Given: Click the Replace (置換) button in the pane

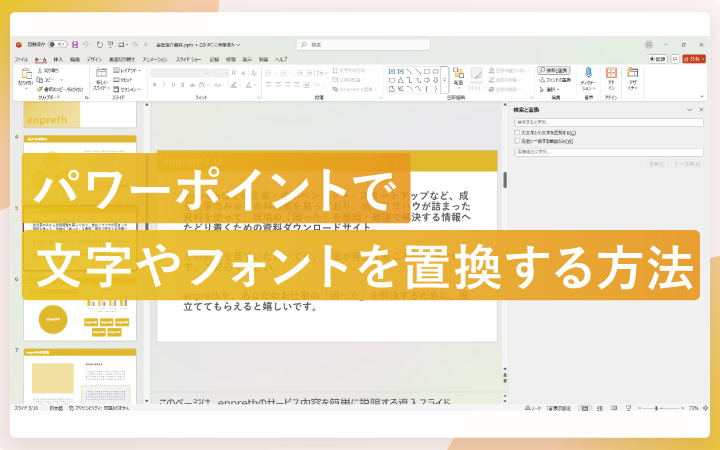Looking at the screenshot, I should 657,164.
